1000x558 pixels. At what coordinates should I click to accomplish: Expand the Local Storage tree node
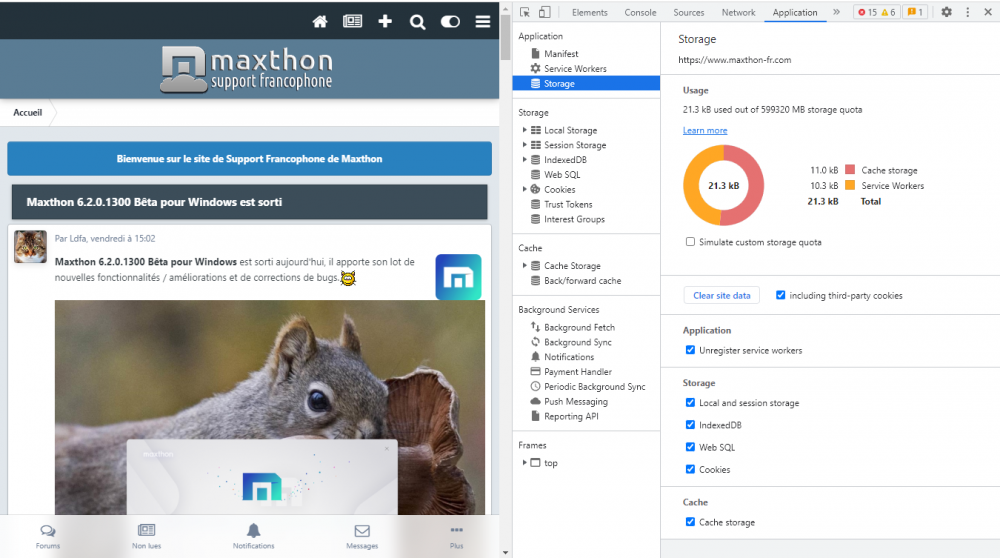(x=524, y=130)
